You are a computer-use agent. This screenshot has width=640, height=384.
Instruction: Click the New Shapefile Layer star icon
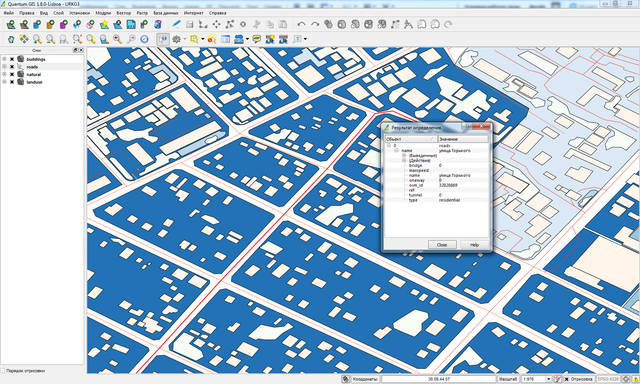[104, 24]
